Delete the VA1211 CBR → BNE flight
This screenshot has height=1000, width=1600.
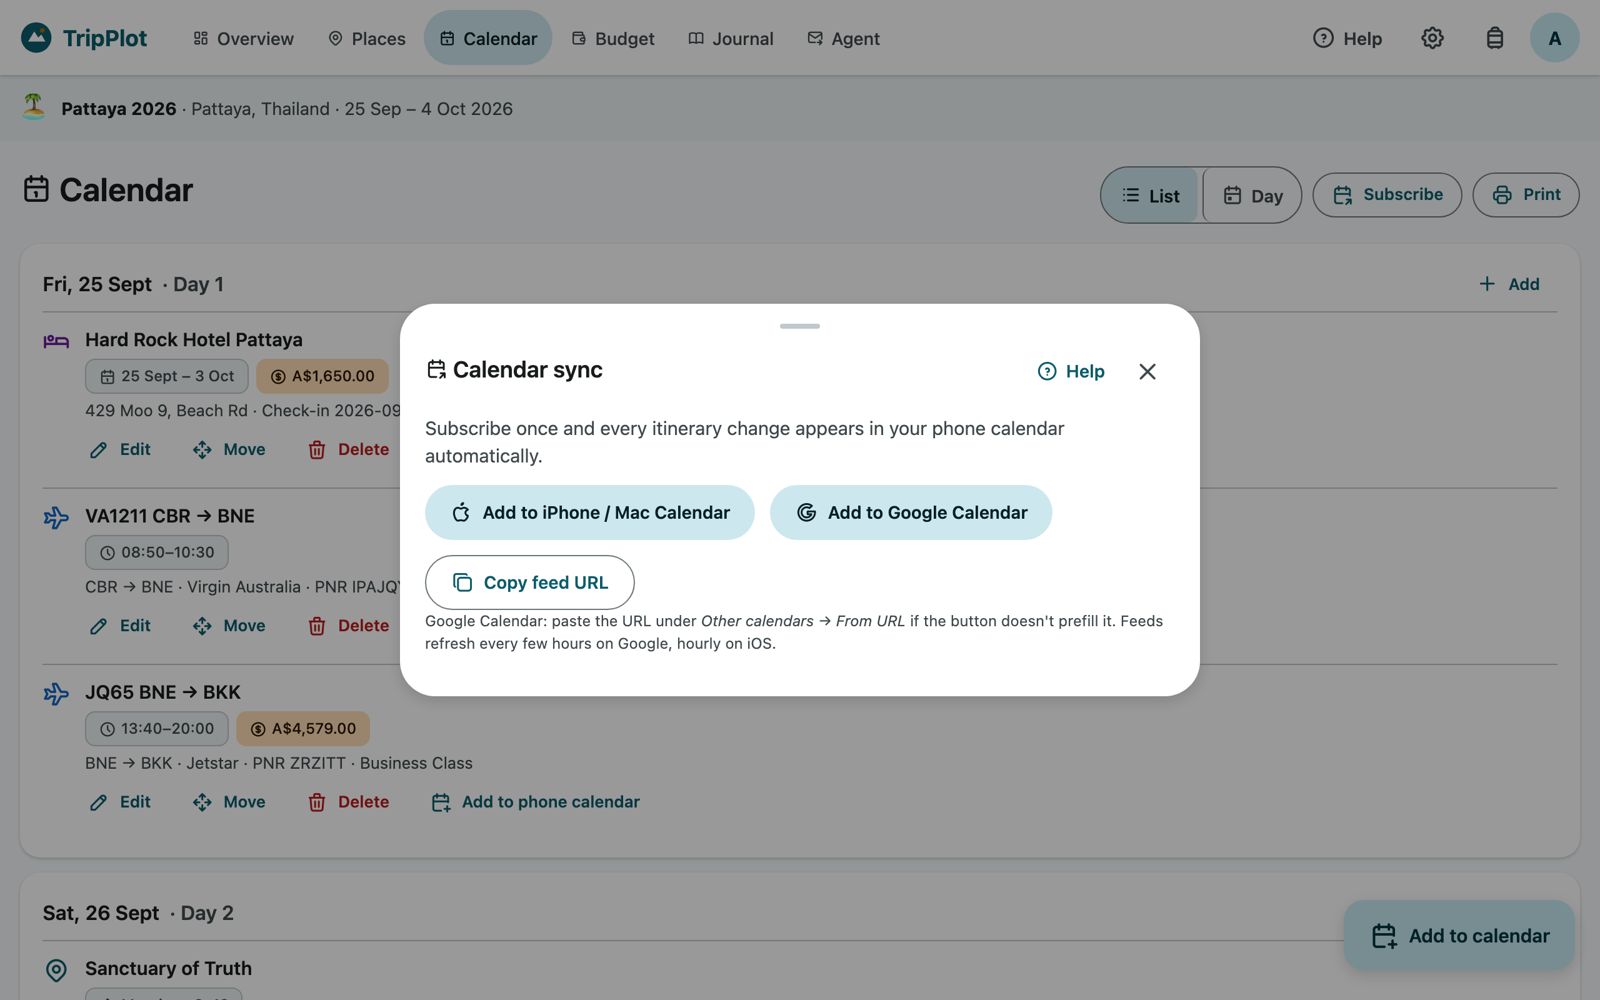pyautogui.click(x=348, y=625)
